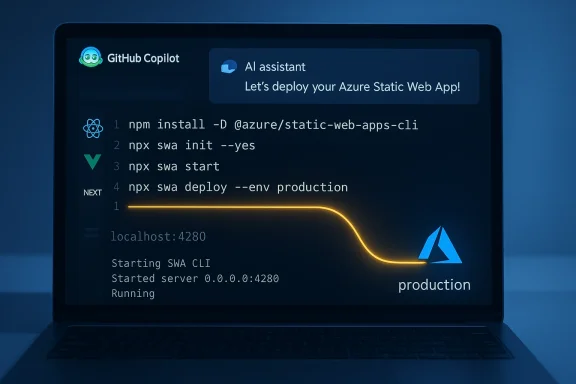The width and height of the screenshot is (576, 384).
Task: Choose the NEXT framework icon
Action: [92, 193]
